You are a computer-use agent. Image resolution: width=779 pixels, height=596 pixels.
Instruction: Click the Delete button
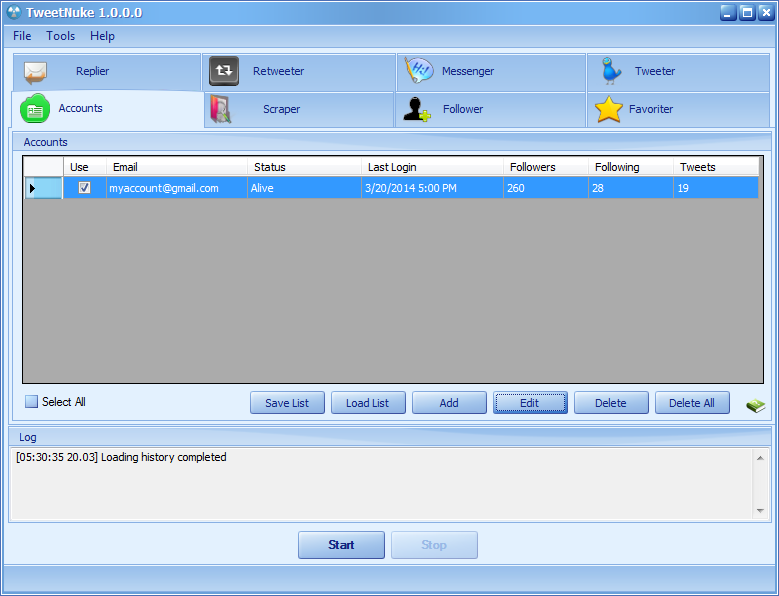click(611, 403)
